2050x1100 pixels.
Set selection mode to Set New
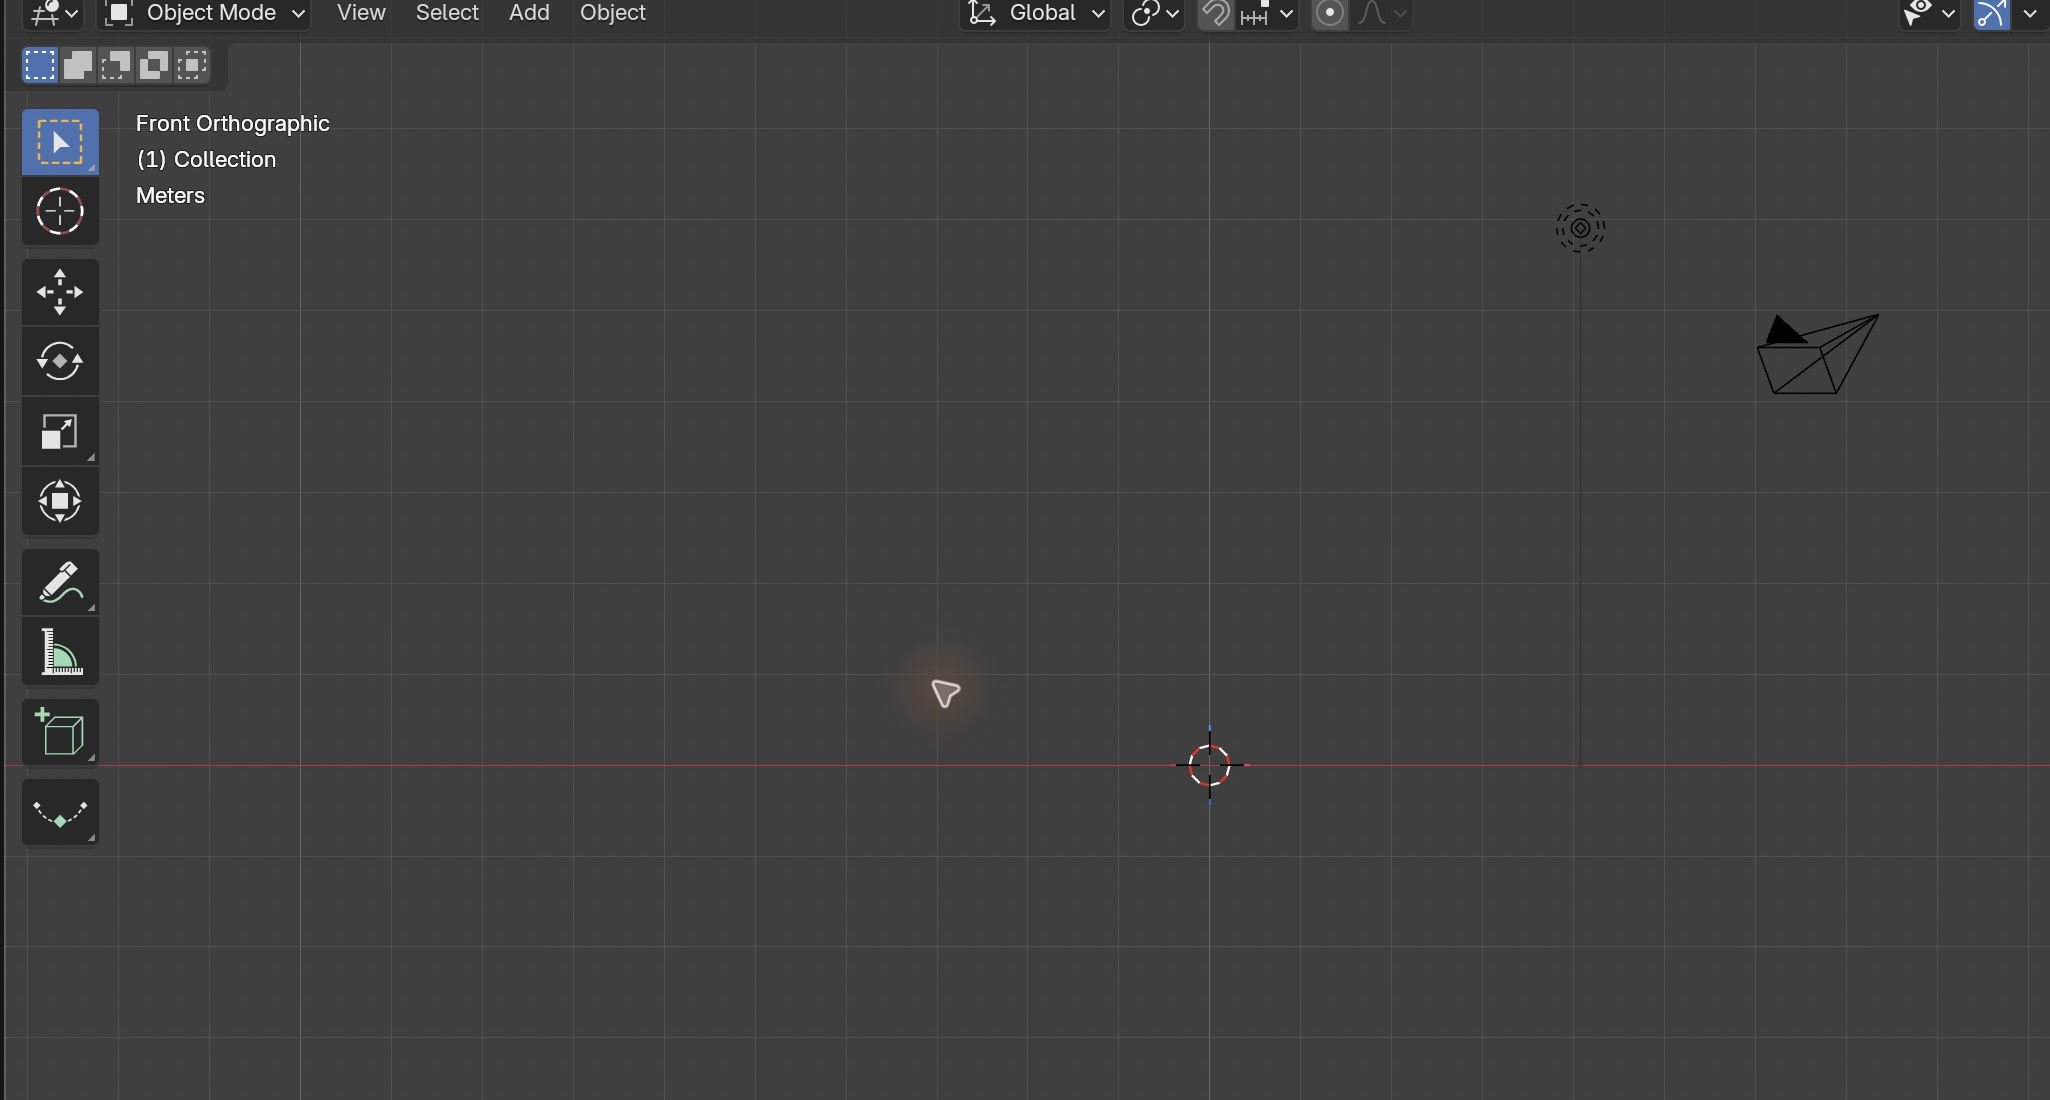click(x=40, y=66)
